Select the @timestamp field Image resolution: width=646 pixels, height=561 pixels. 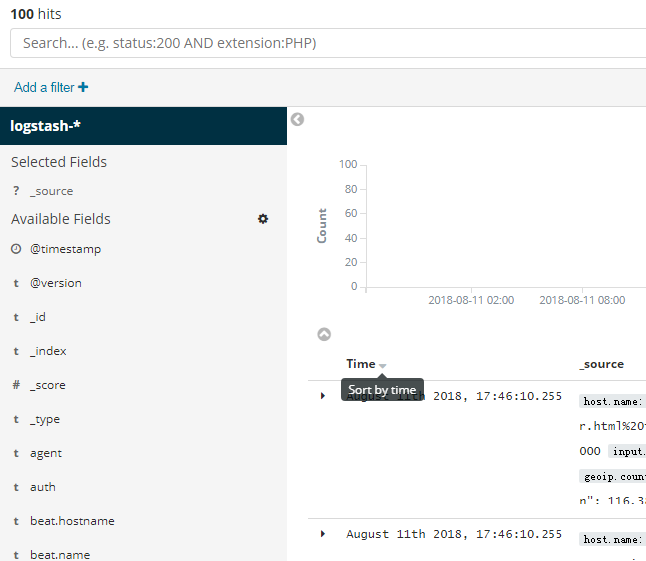(66, 249)
